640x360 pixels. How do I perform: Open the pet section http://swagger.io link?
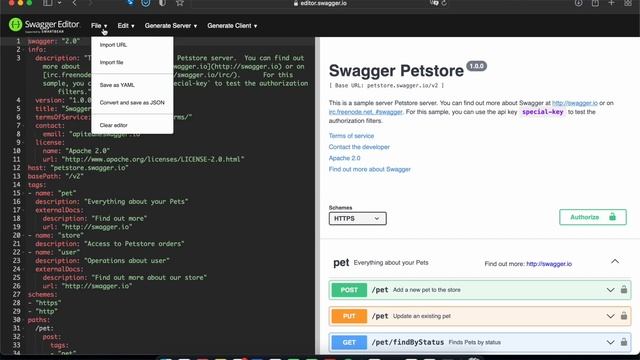(549, 264)
